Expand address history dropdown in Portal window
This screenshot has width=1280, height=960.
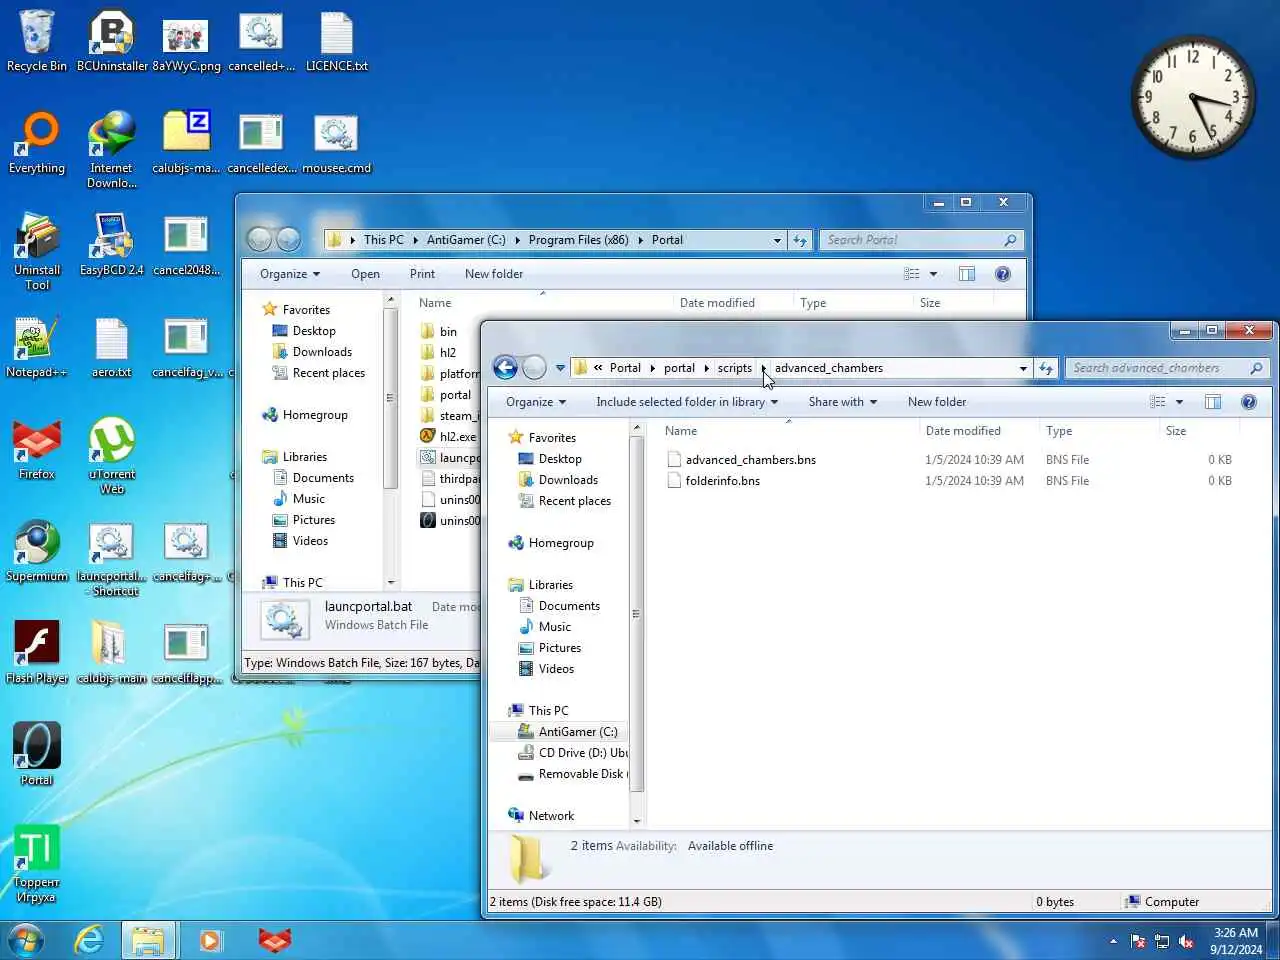777,240
